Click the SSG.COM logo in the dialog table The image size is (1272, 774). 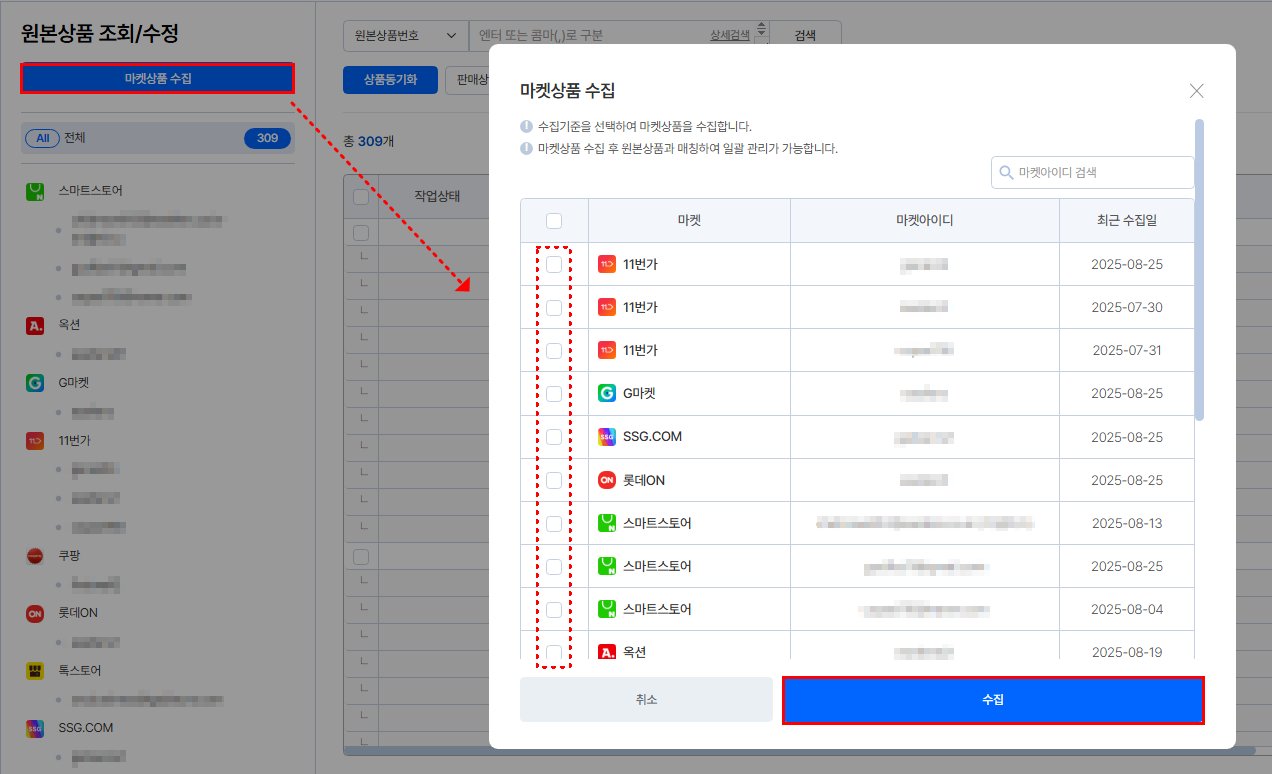click(606, 436)
